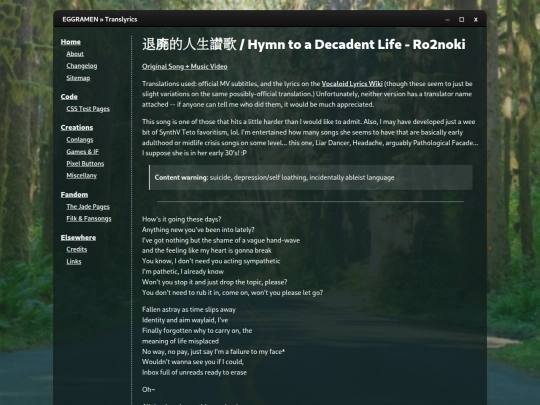This screenshot has height=405, width=540.
Task: Open The Jade Pages link
Action: 88,207
